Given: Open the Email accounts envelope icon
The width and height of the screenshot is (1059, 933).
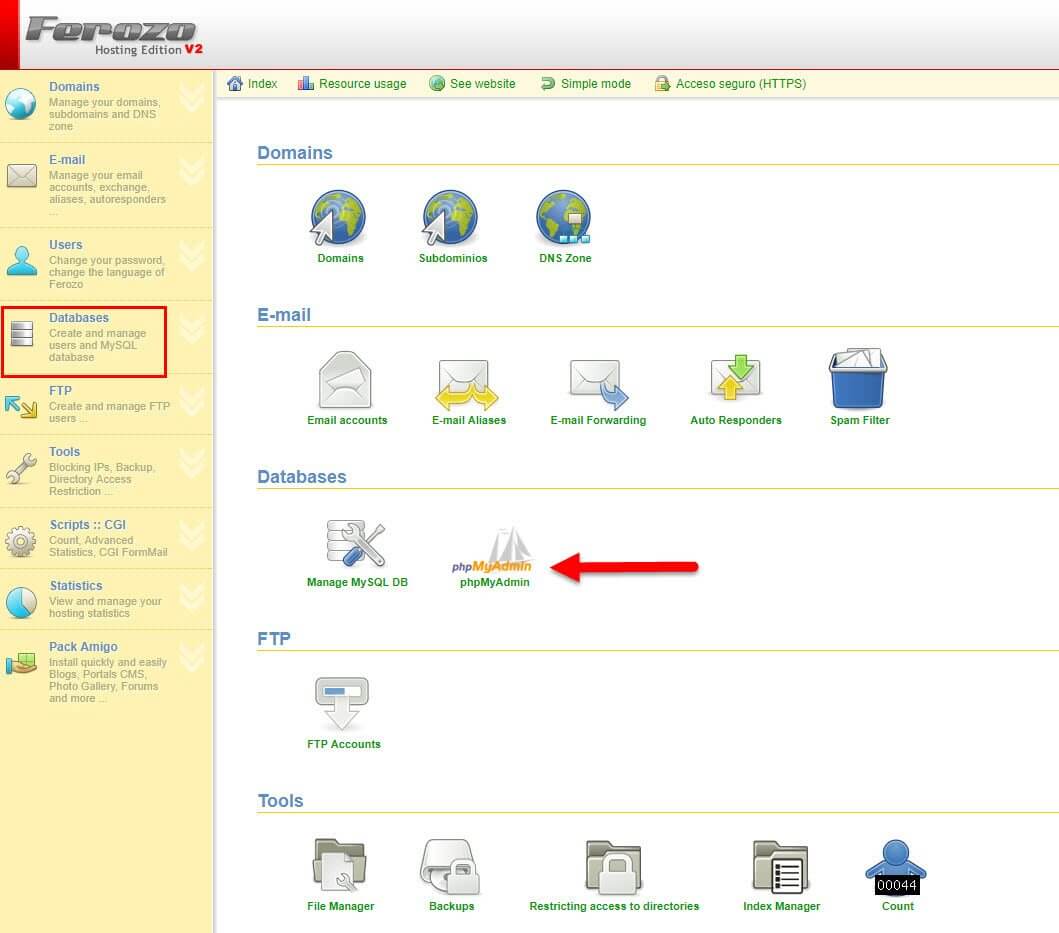Looking at the screenshot, I should [x=345, y=380].
